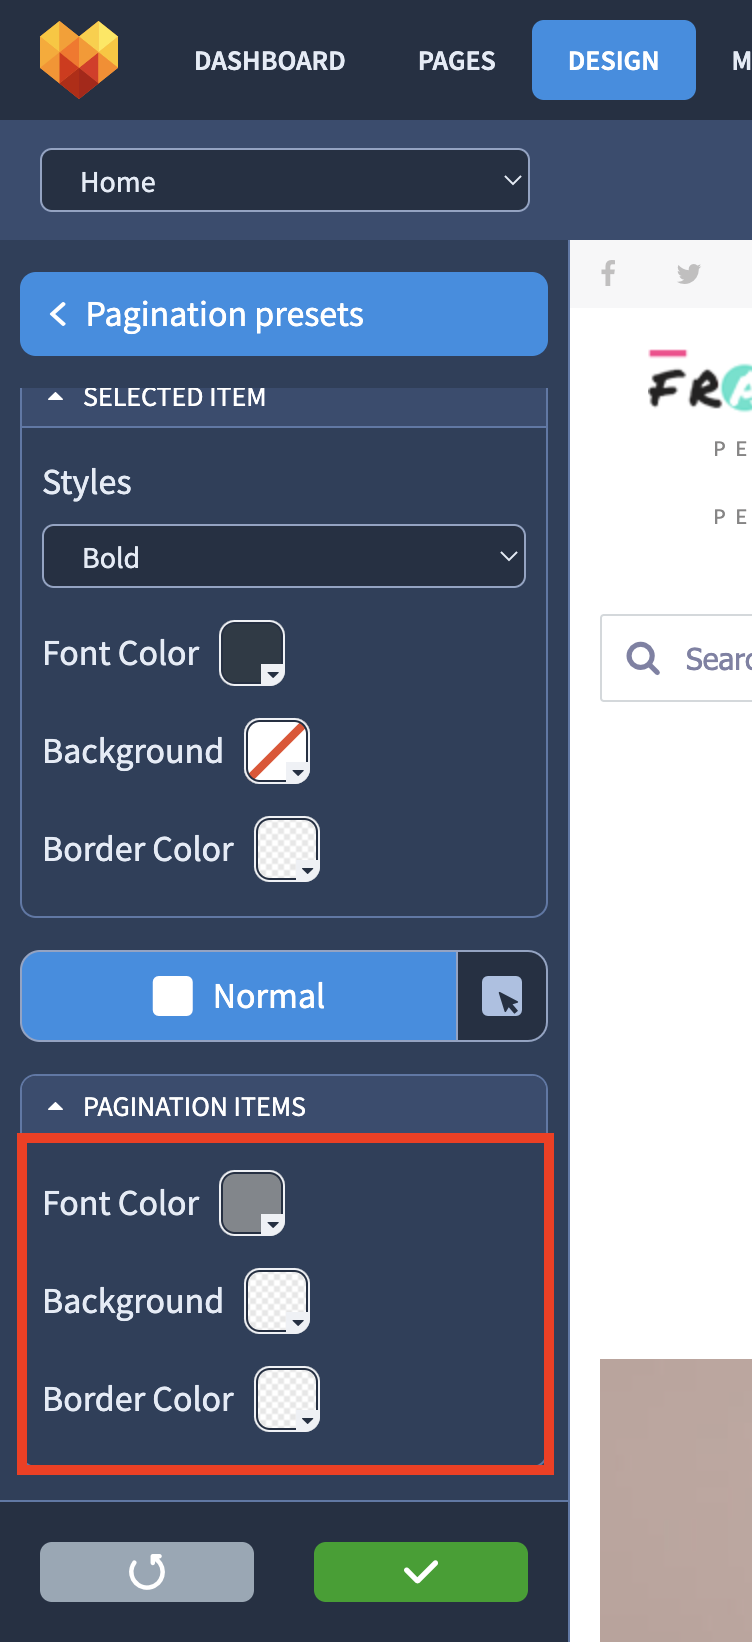Click the search magnifier icon
Image resolution: width=752 pixels, height=1642 pixels.
point(643,658)
